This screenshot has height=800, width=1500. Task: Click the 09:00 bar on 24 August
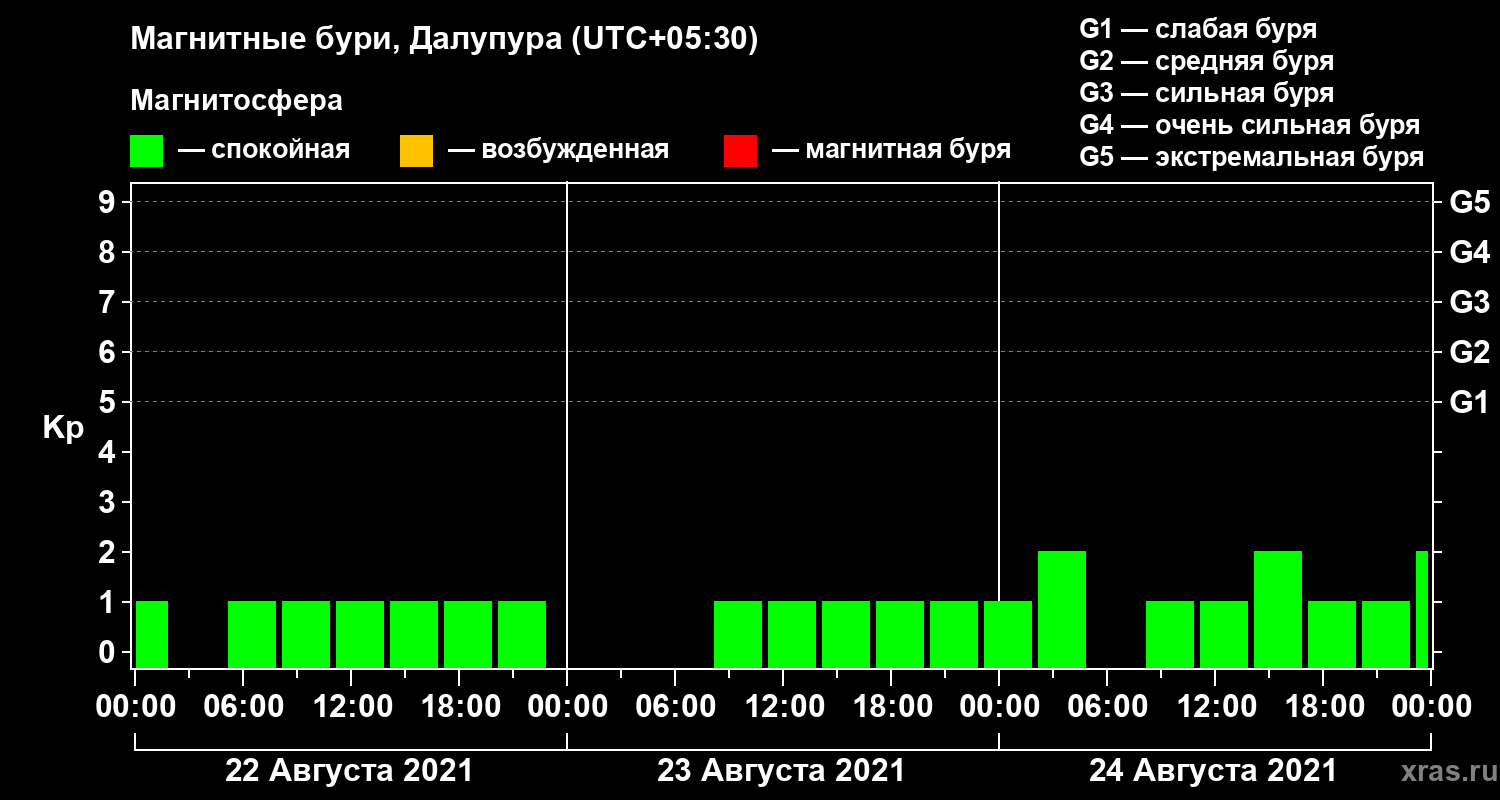1170,634
